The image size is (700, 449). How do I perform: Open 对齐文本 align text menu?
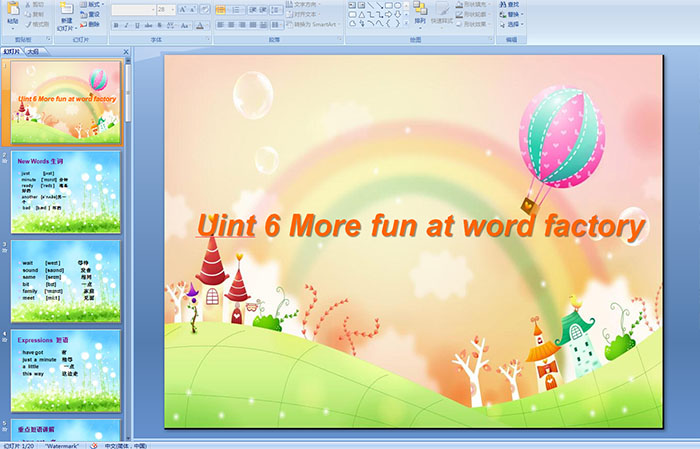304,14
